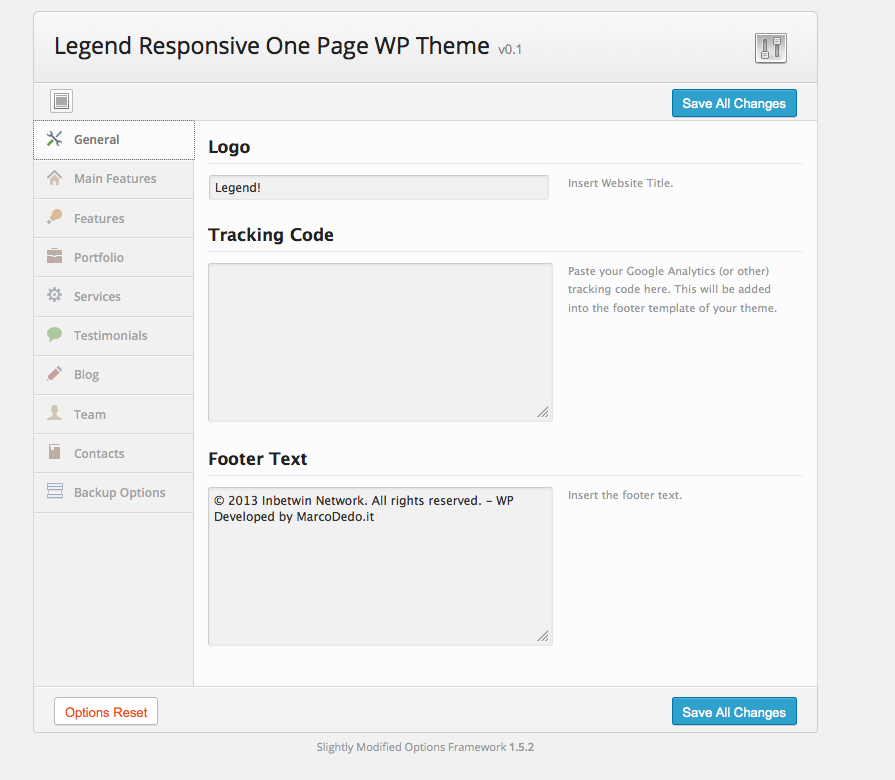This screenshot has width=895, height=780.
Task: Open the Features tab
Action: point(99,218)
